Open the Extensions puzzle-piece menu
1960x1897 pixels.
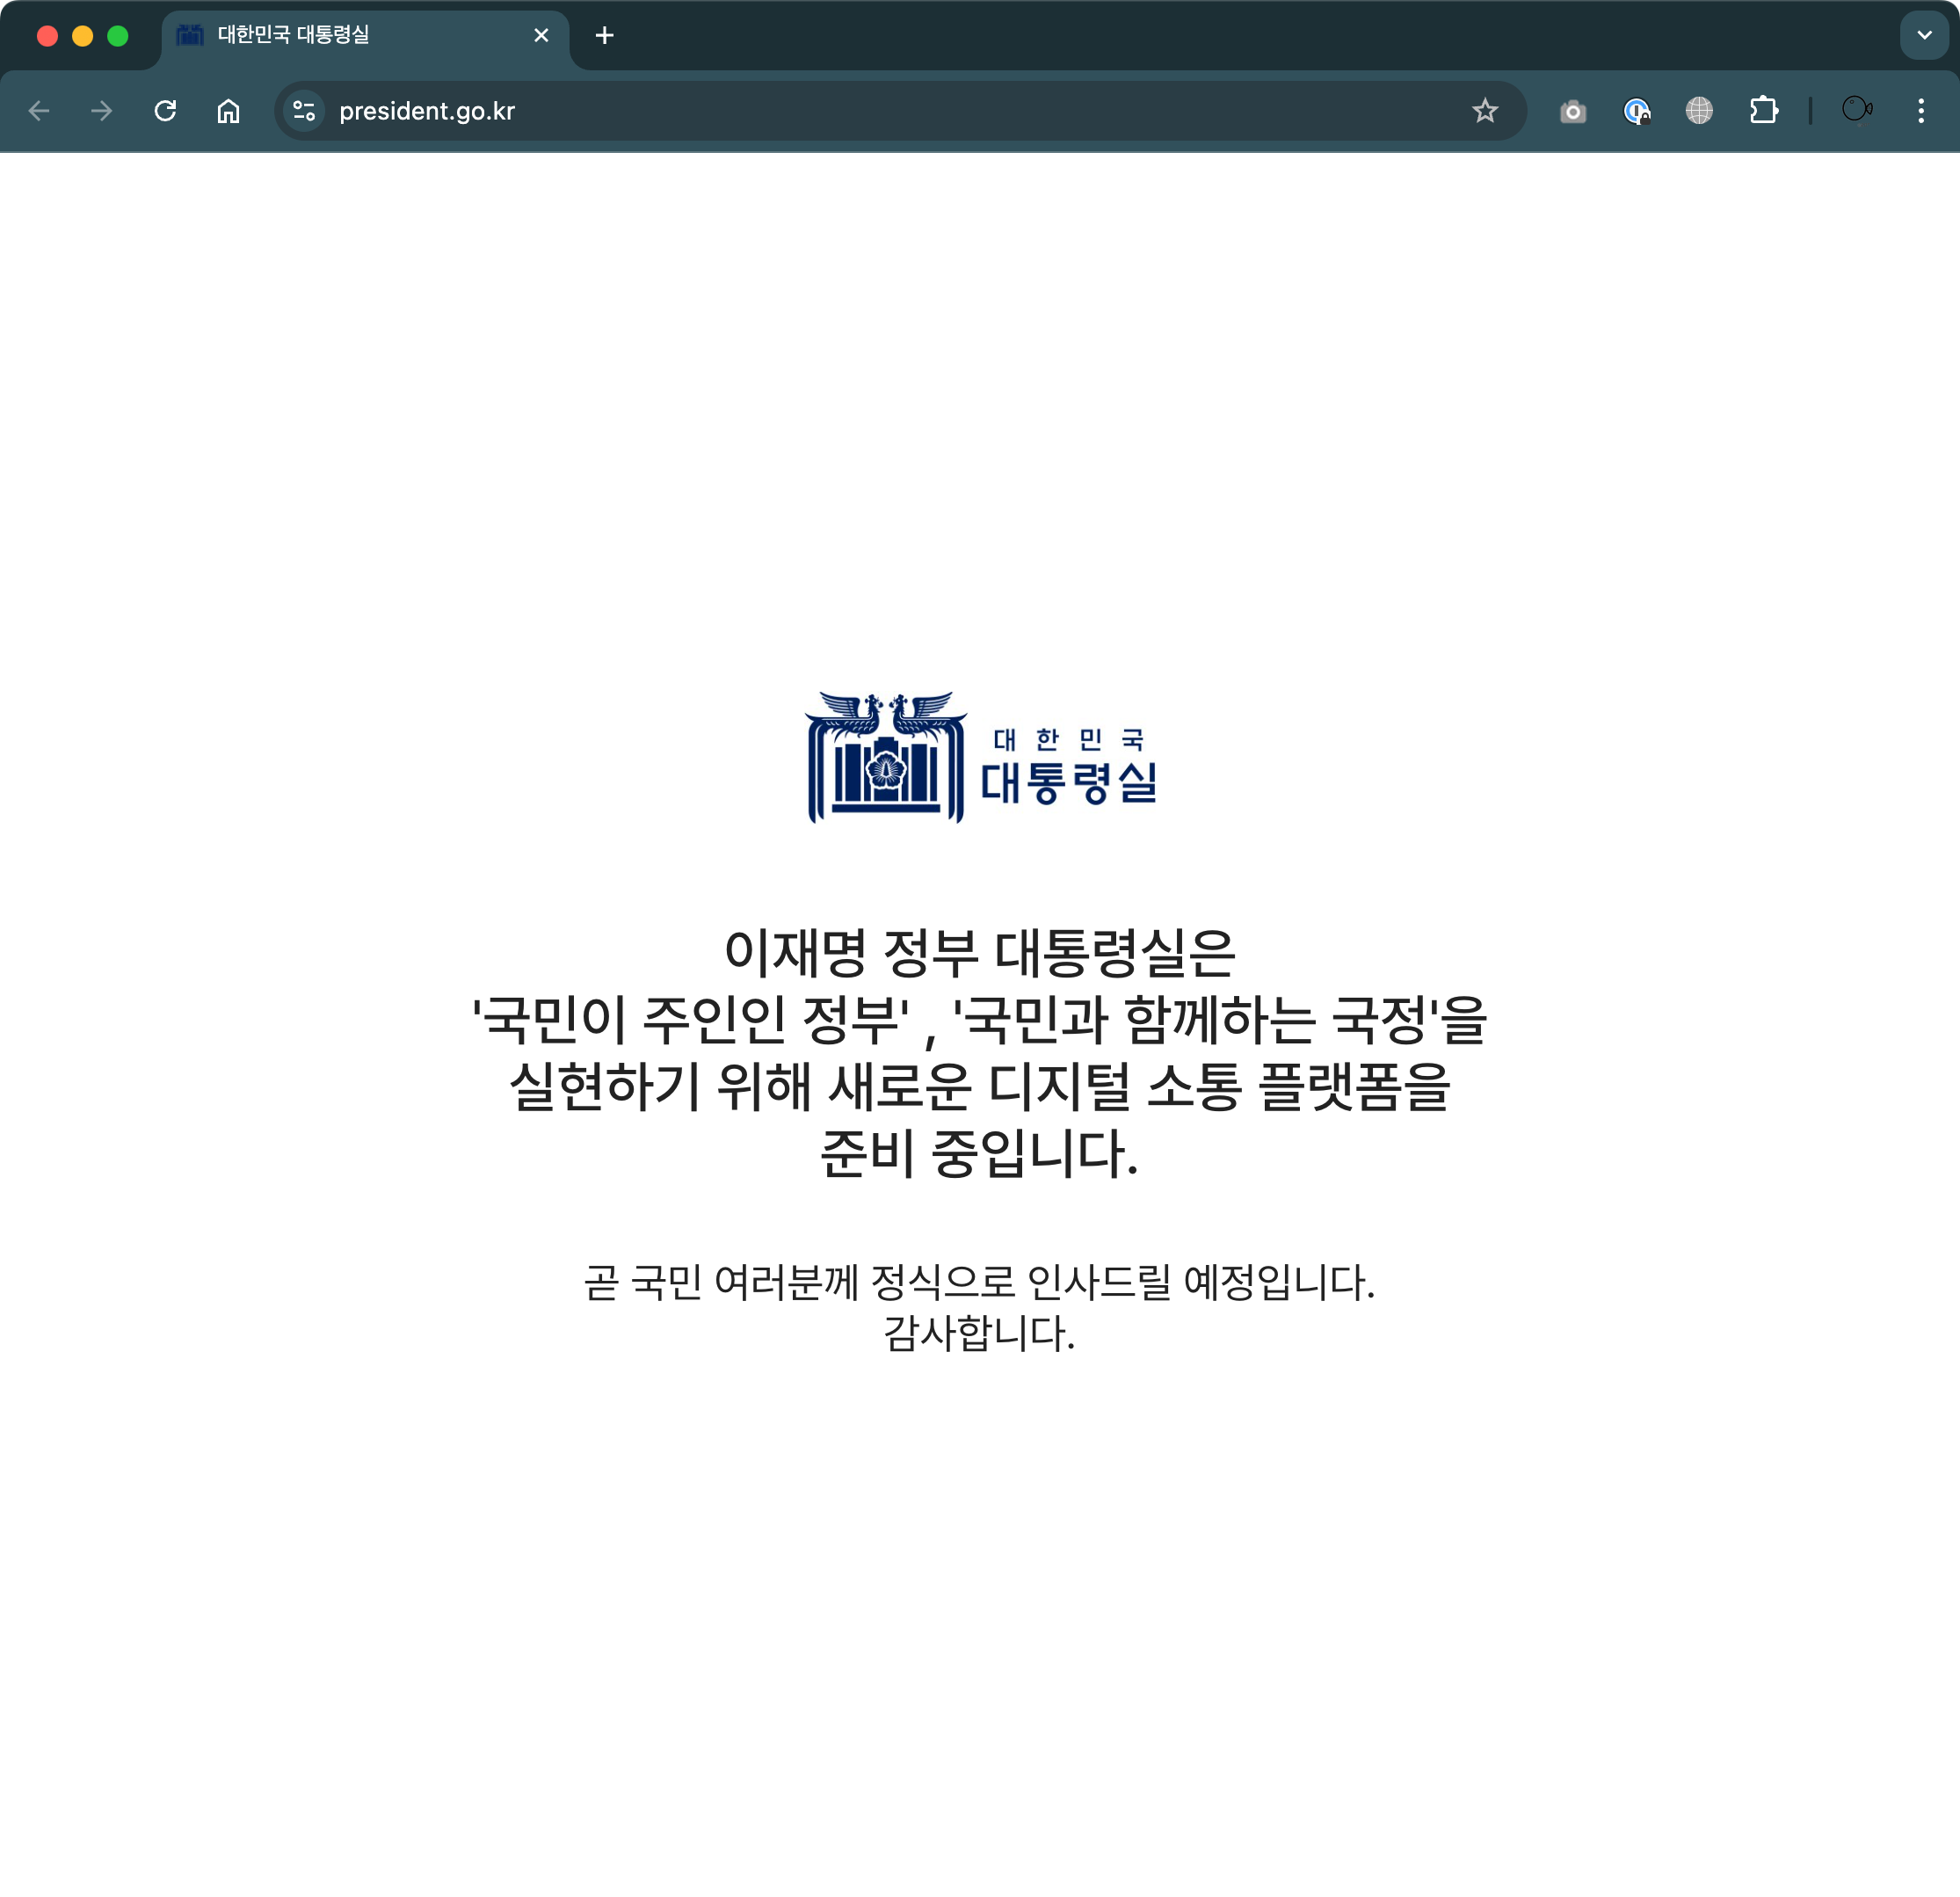tap(1763, 111)
